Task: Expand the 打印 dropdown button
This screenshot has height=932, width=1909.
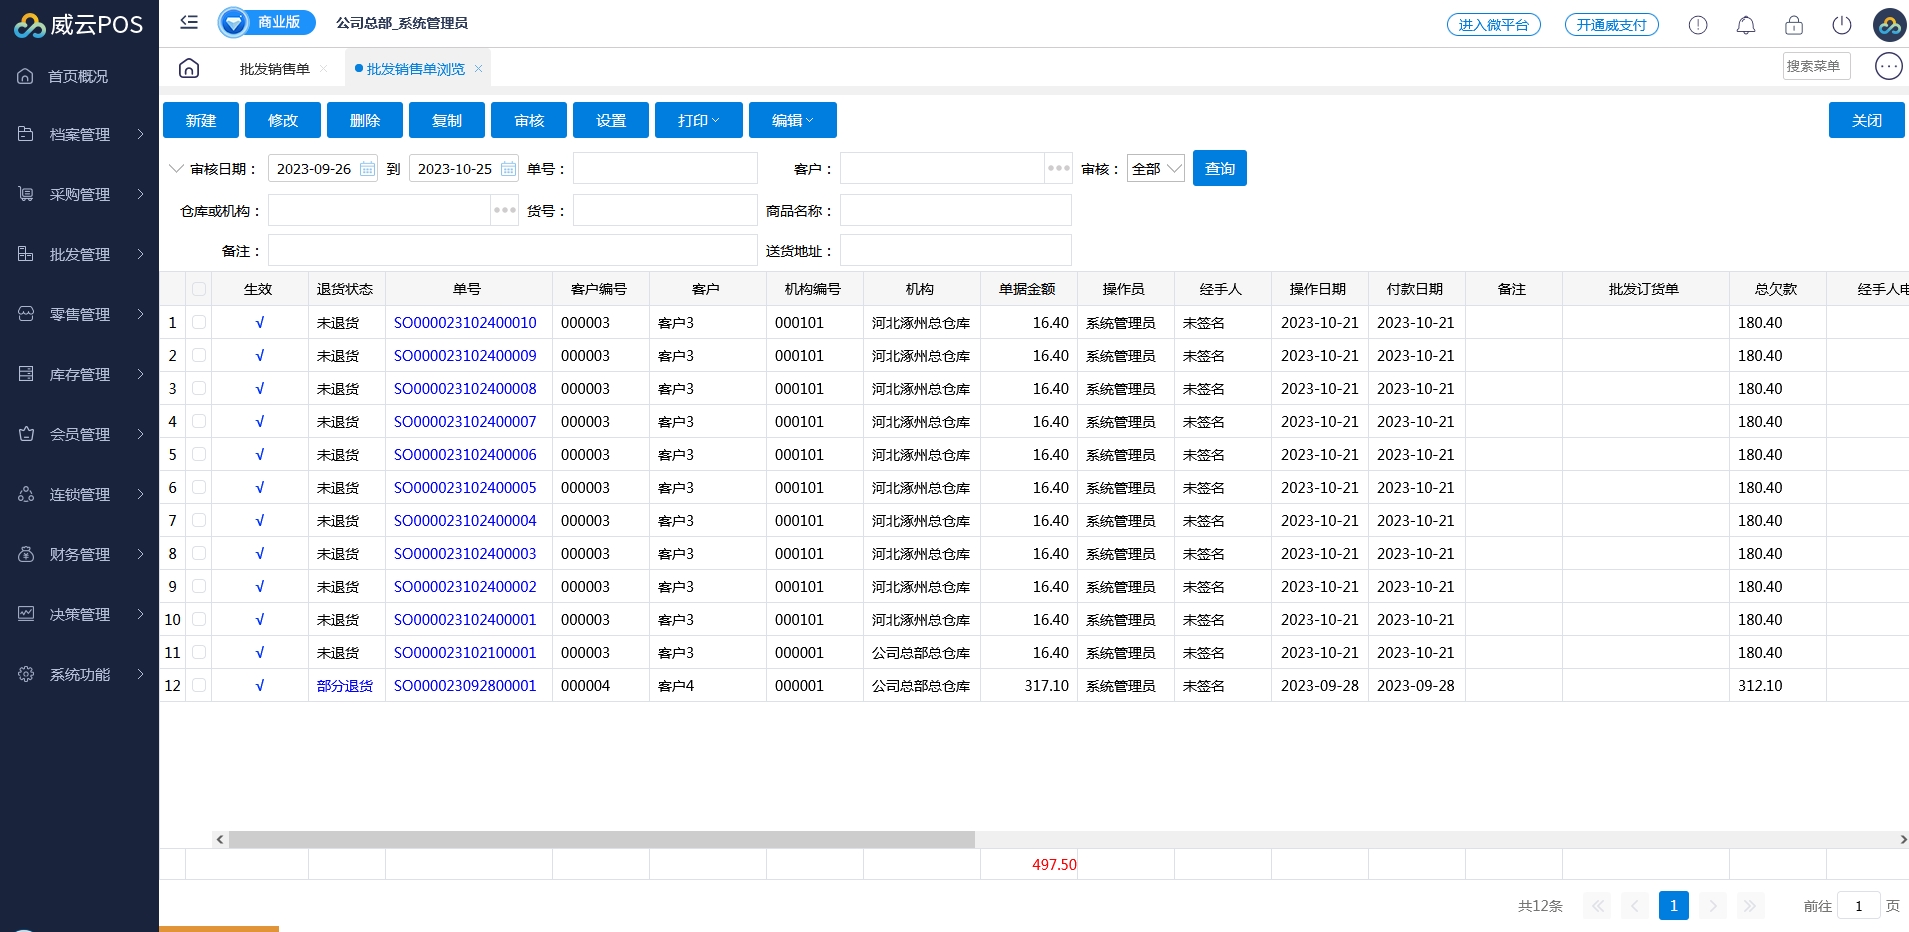Action: pyautogui.click(x=698, y=120)
